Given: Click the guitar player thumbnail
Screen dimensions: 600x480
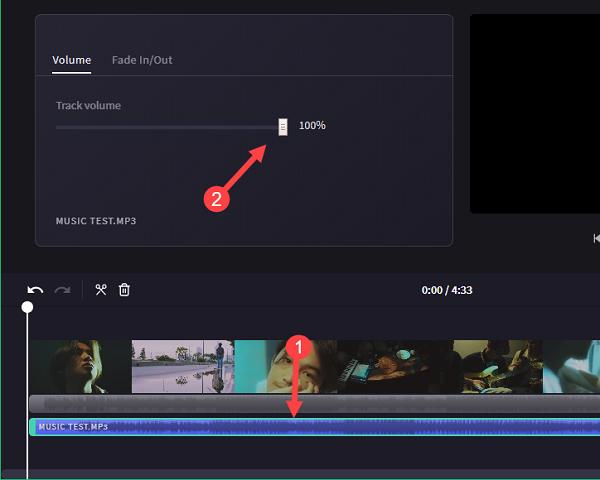Looking at the screenshot, I should click(495, 366).
